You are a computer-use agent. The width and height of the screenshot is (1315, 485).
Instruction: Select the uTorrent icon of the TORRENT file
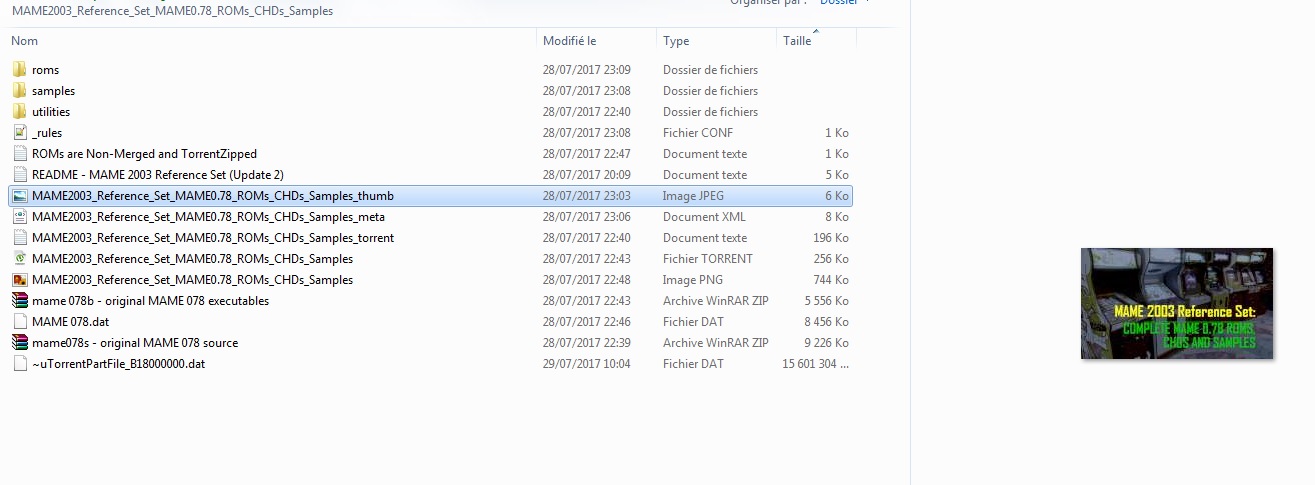(20, 259)
